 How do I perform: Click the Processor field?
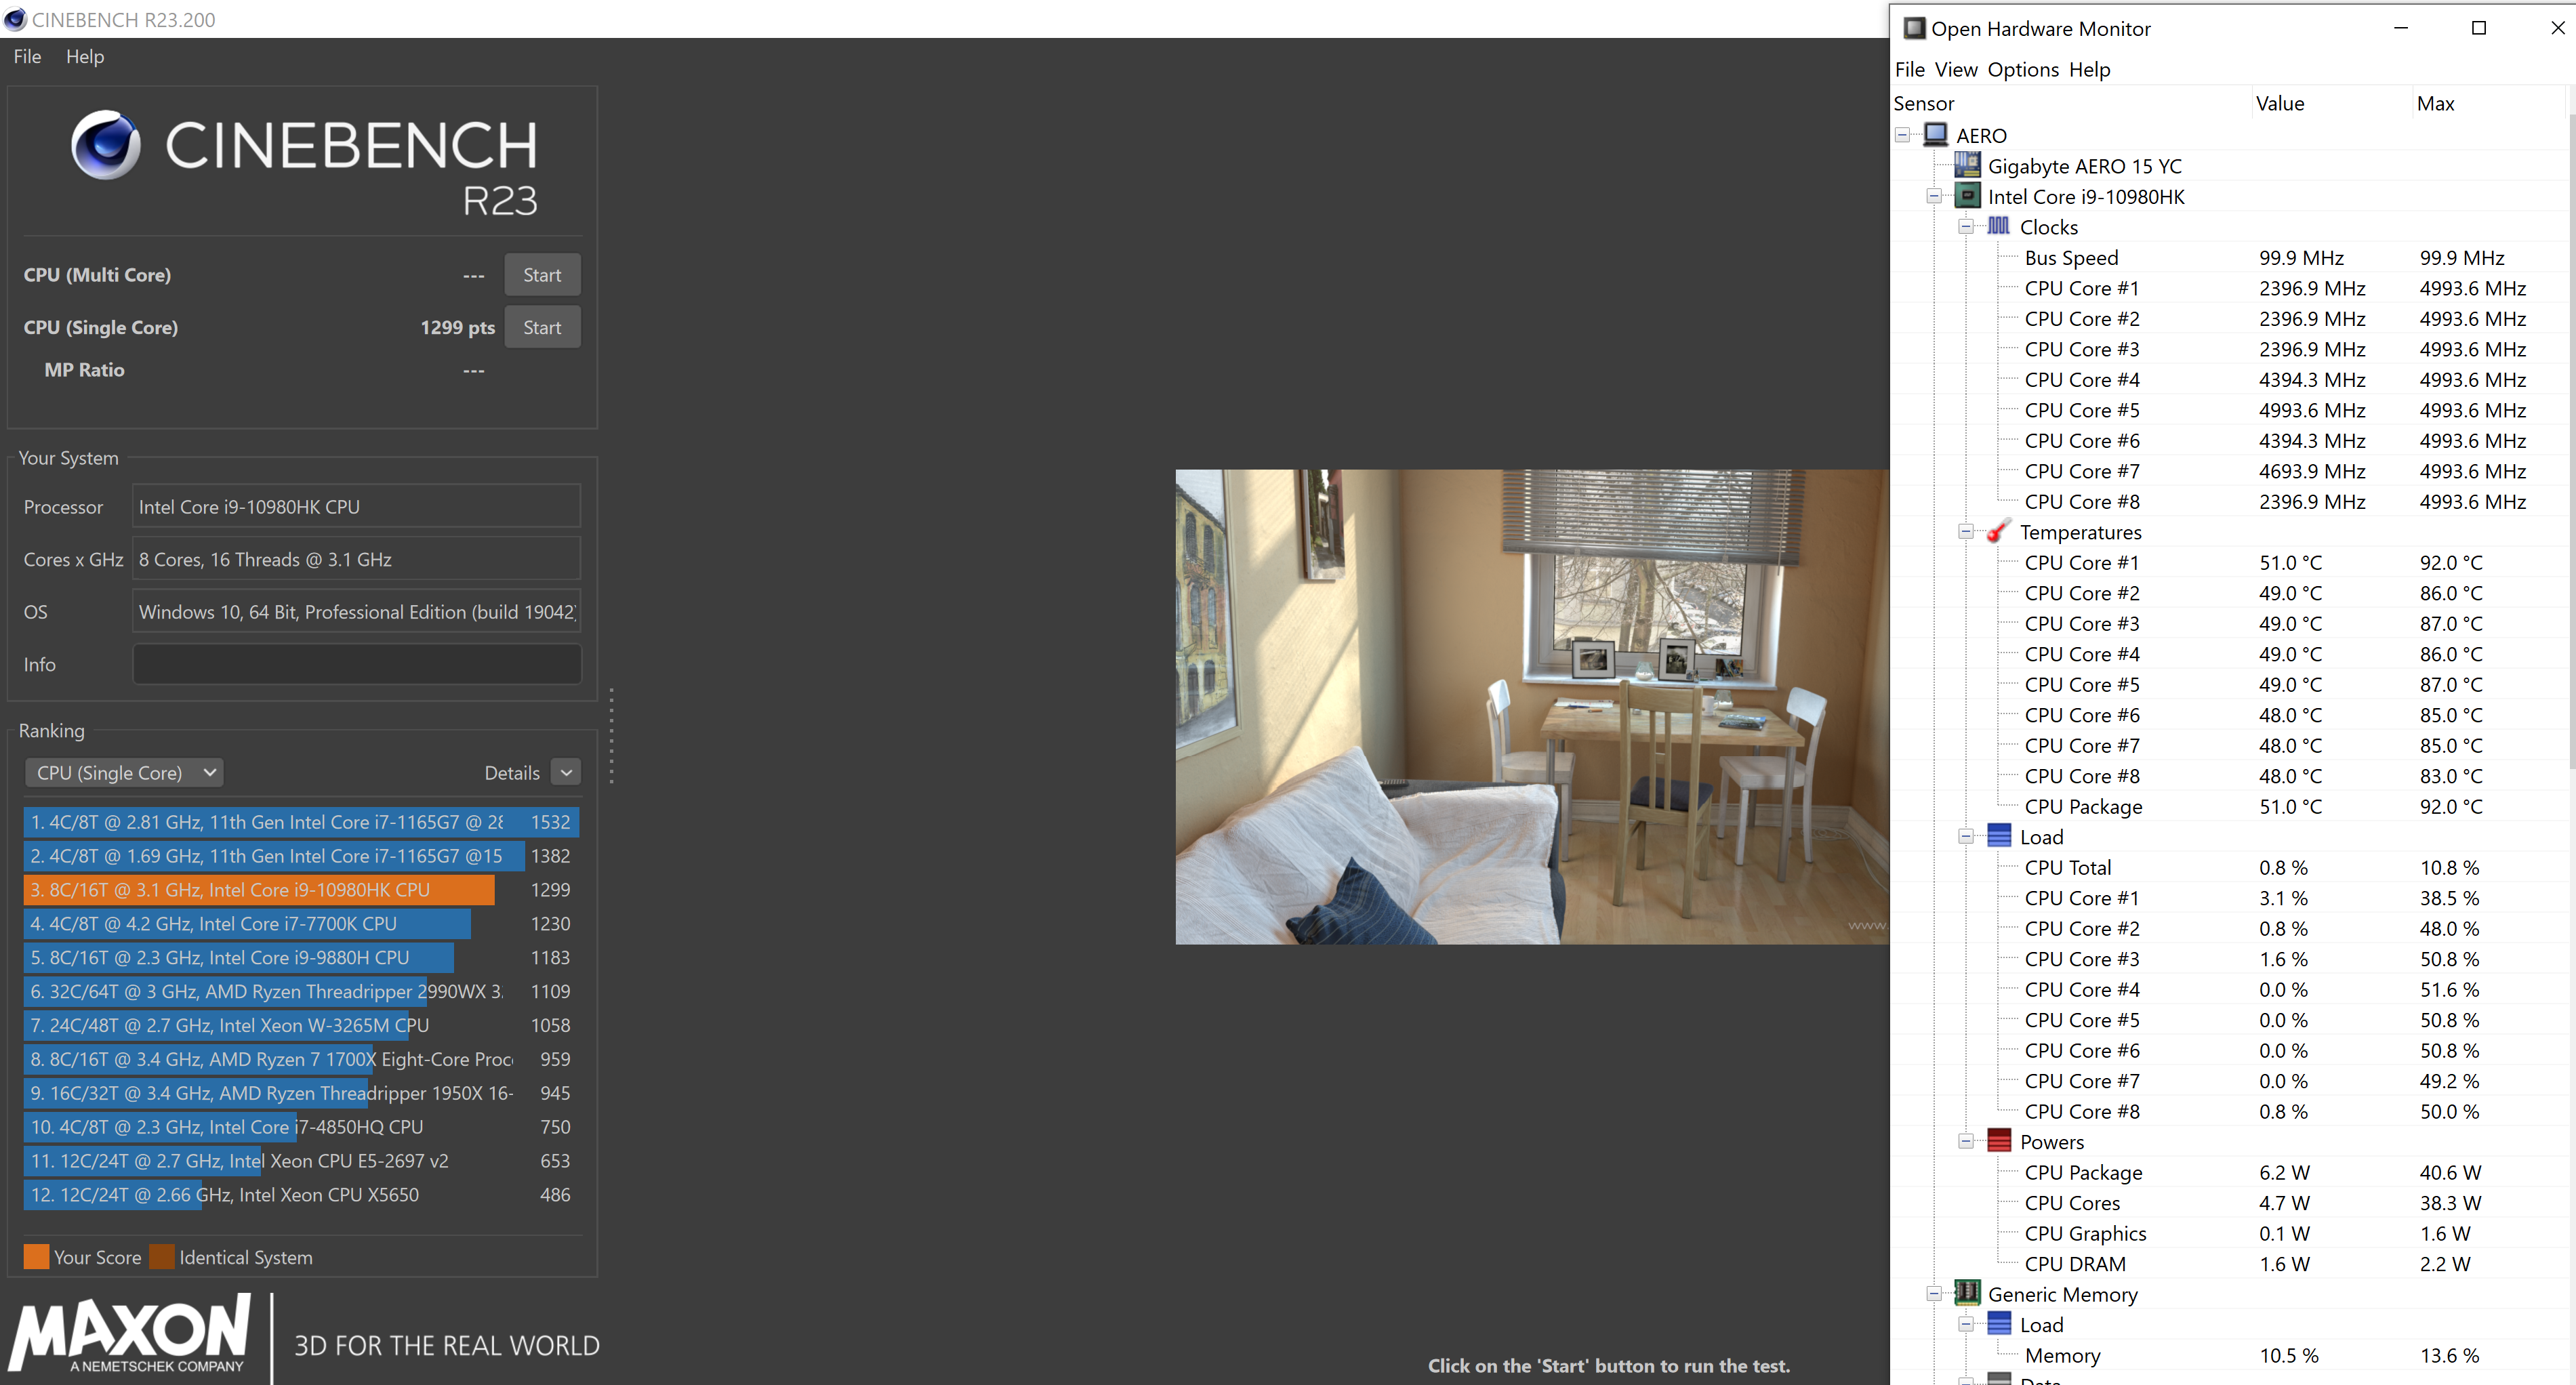(x=356, y=507)
